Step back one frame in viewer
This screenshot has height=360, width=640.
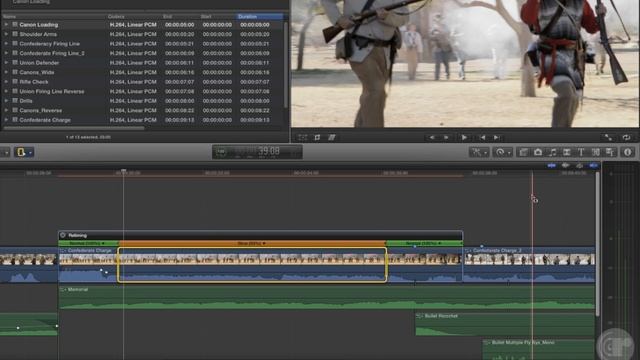coord(432,138)
